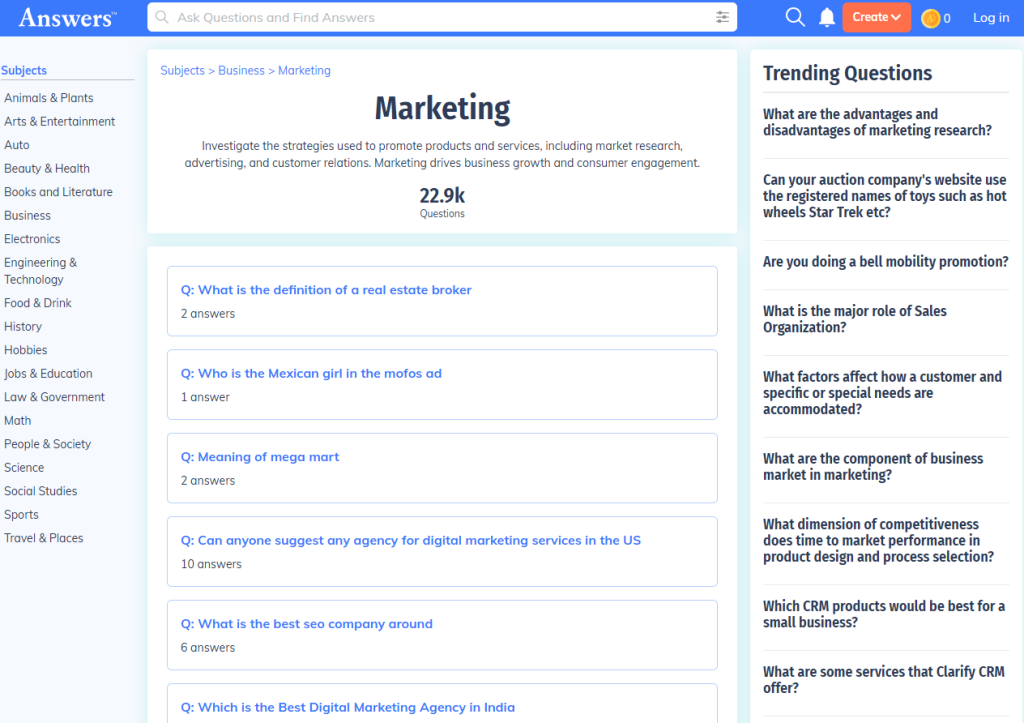The width and height of the screenshot is (1024, 723).
Task: Go to Business breadcrumb link
Action: pos(241,71)
